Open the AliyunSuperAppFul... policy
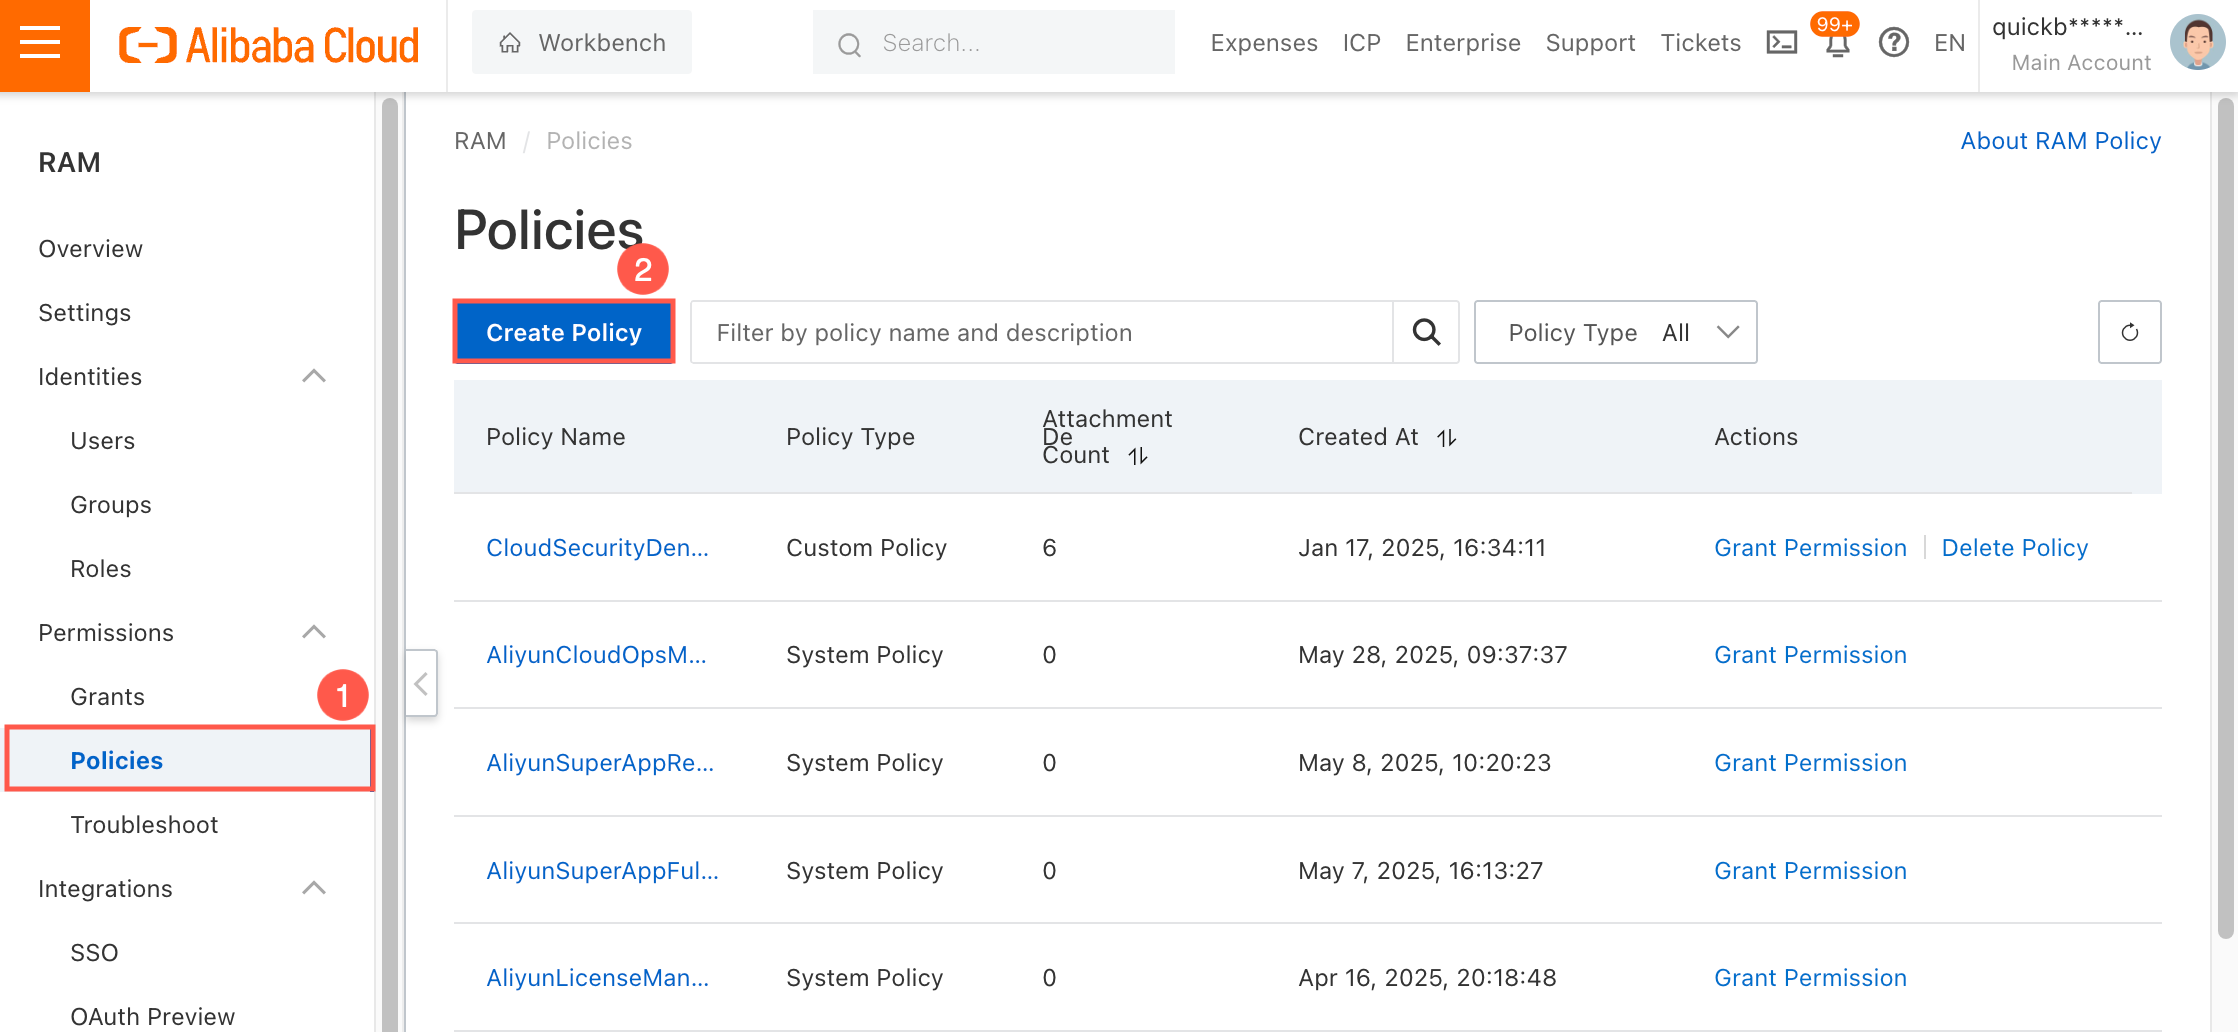2238x1032 pixels. pos(602,871)
